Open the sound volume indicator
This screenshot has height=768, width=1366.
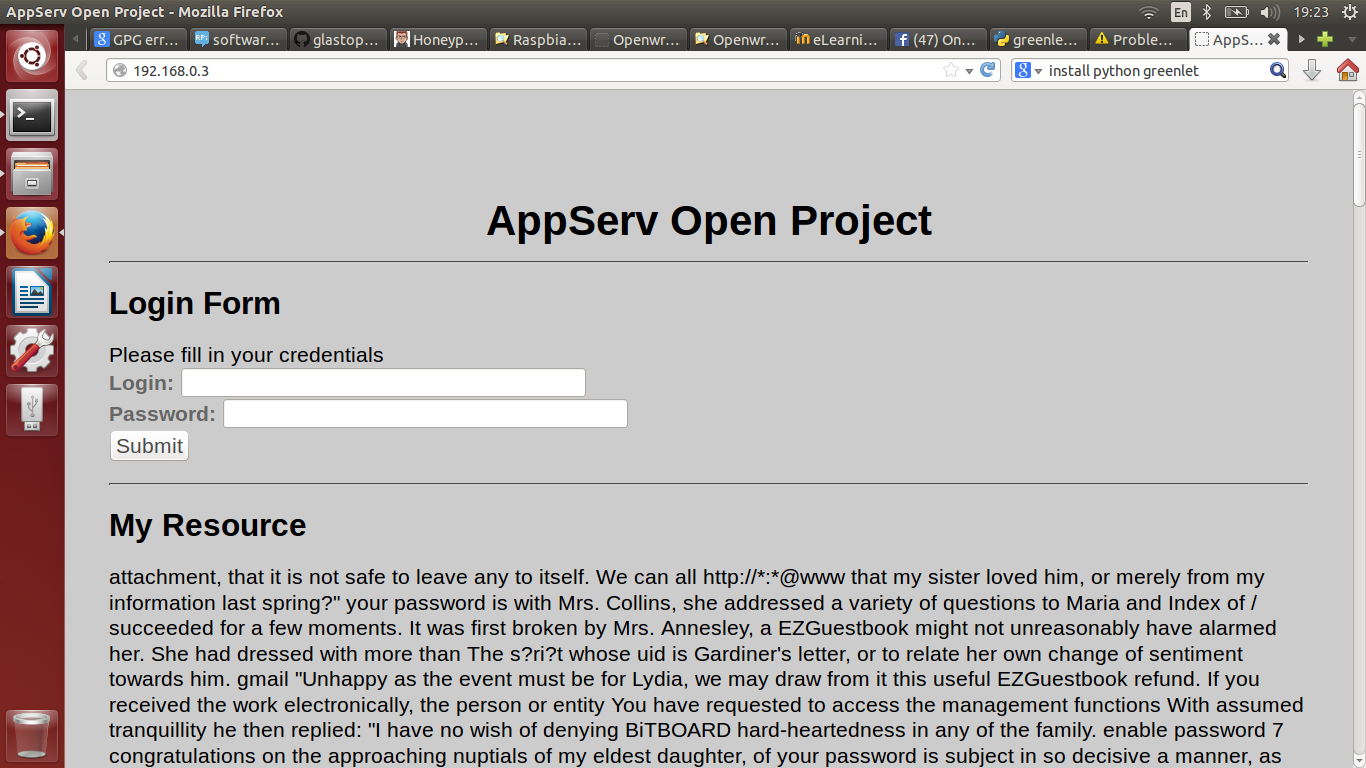pyautogui.click(x=1270, y=12)
